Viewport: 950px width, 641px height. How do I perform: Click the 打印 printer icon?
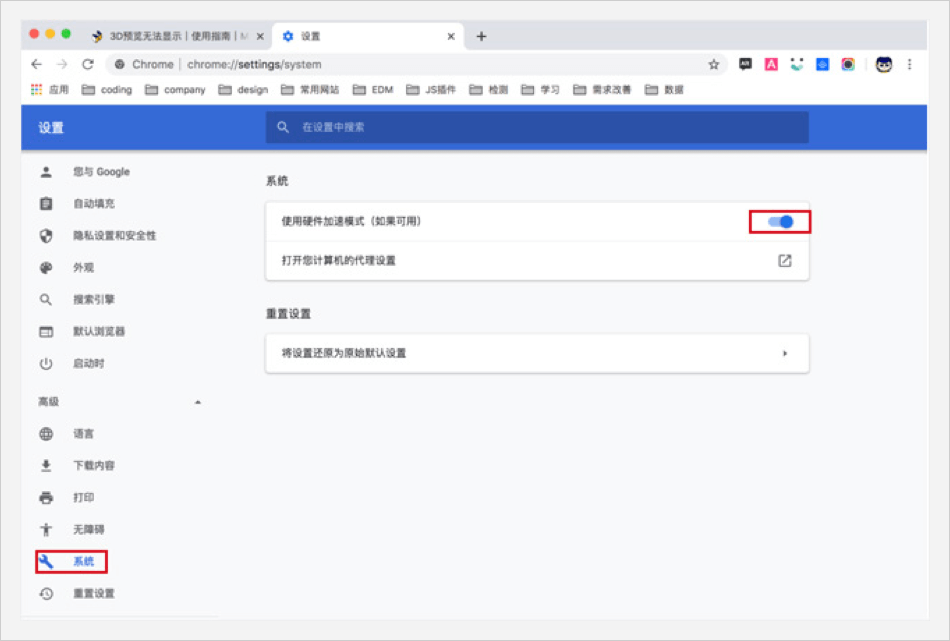[x=46, y=498]
